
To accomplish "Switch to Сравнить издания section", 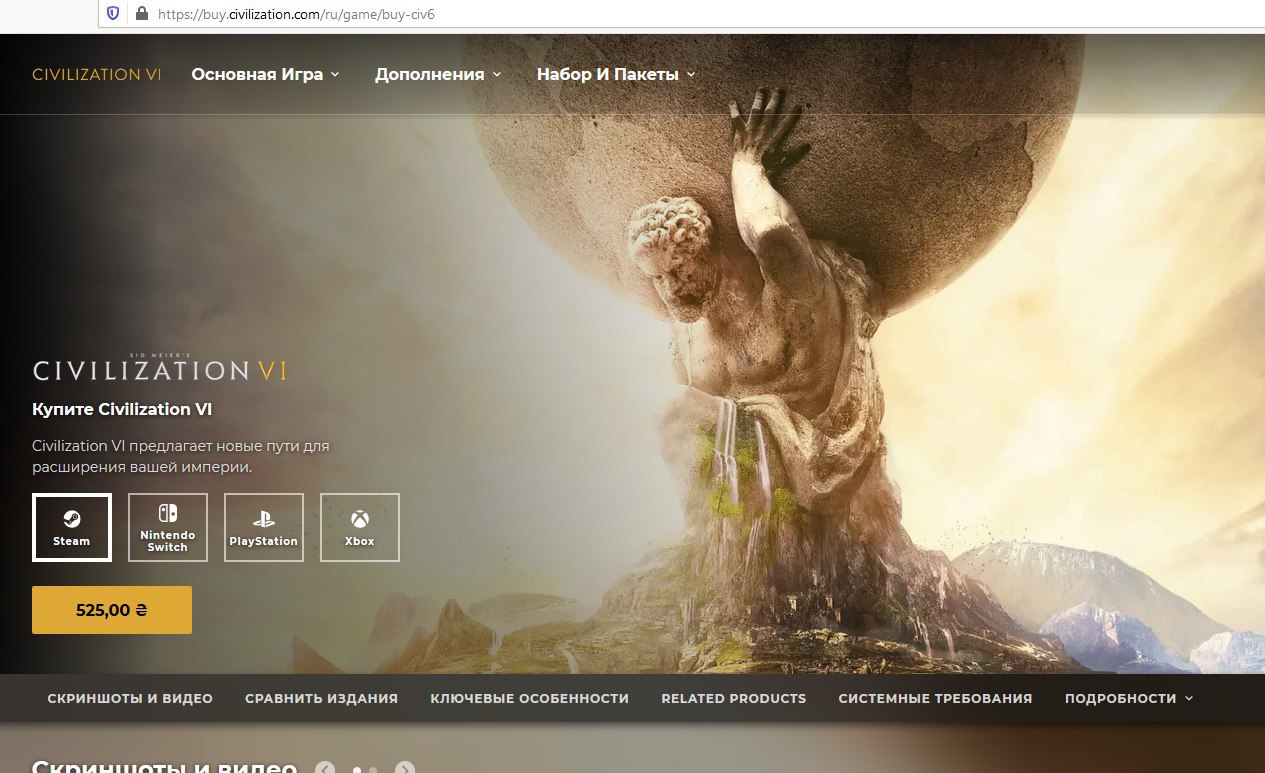I will [321, 699].
